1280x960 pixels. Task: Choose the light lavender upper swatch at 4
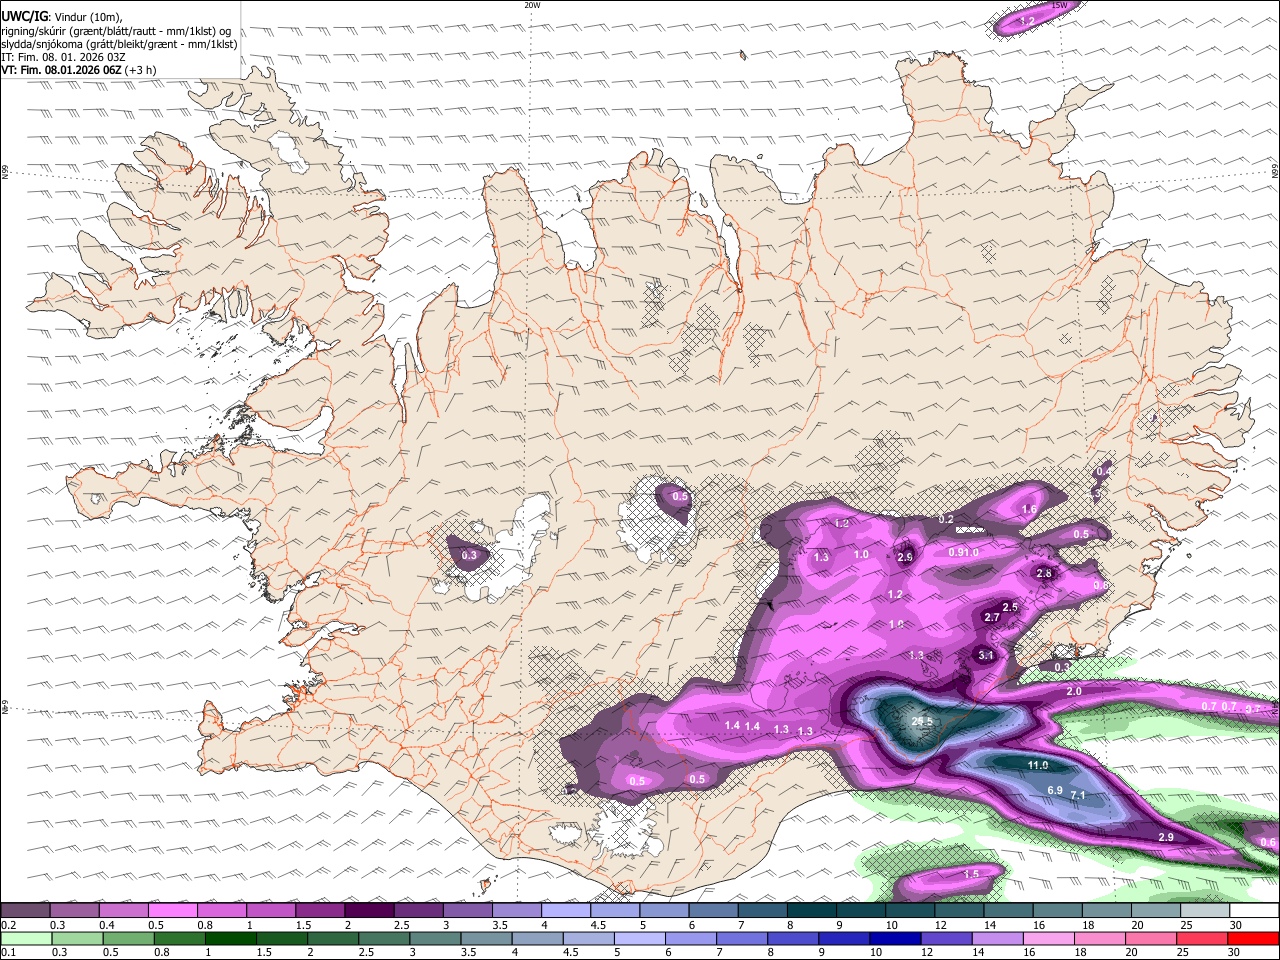(x=564, y=910)
